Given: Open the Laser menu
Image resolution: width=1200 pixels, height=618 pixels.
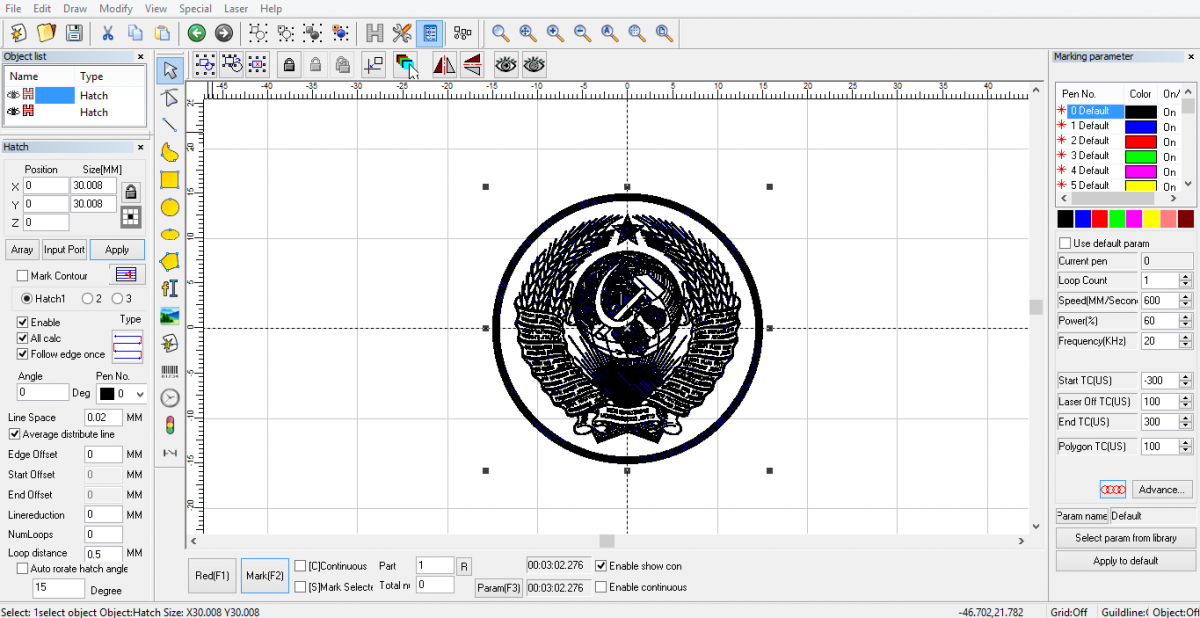Looking at the screenshot, I should 236,8.
